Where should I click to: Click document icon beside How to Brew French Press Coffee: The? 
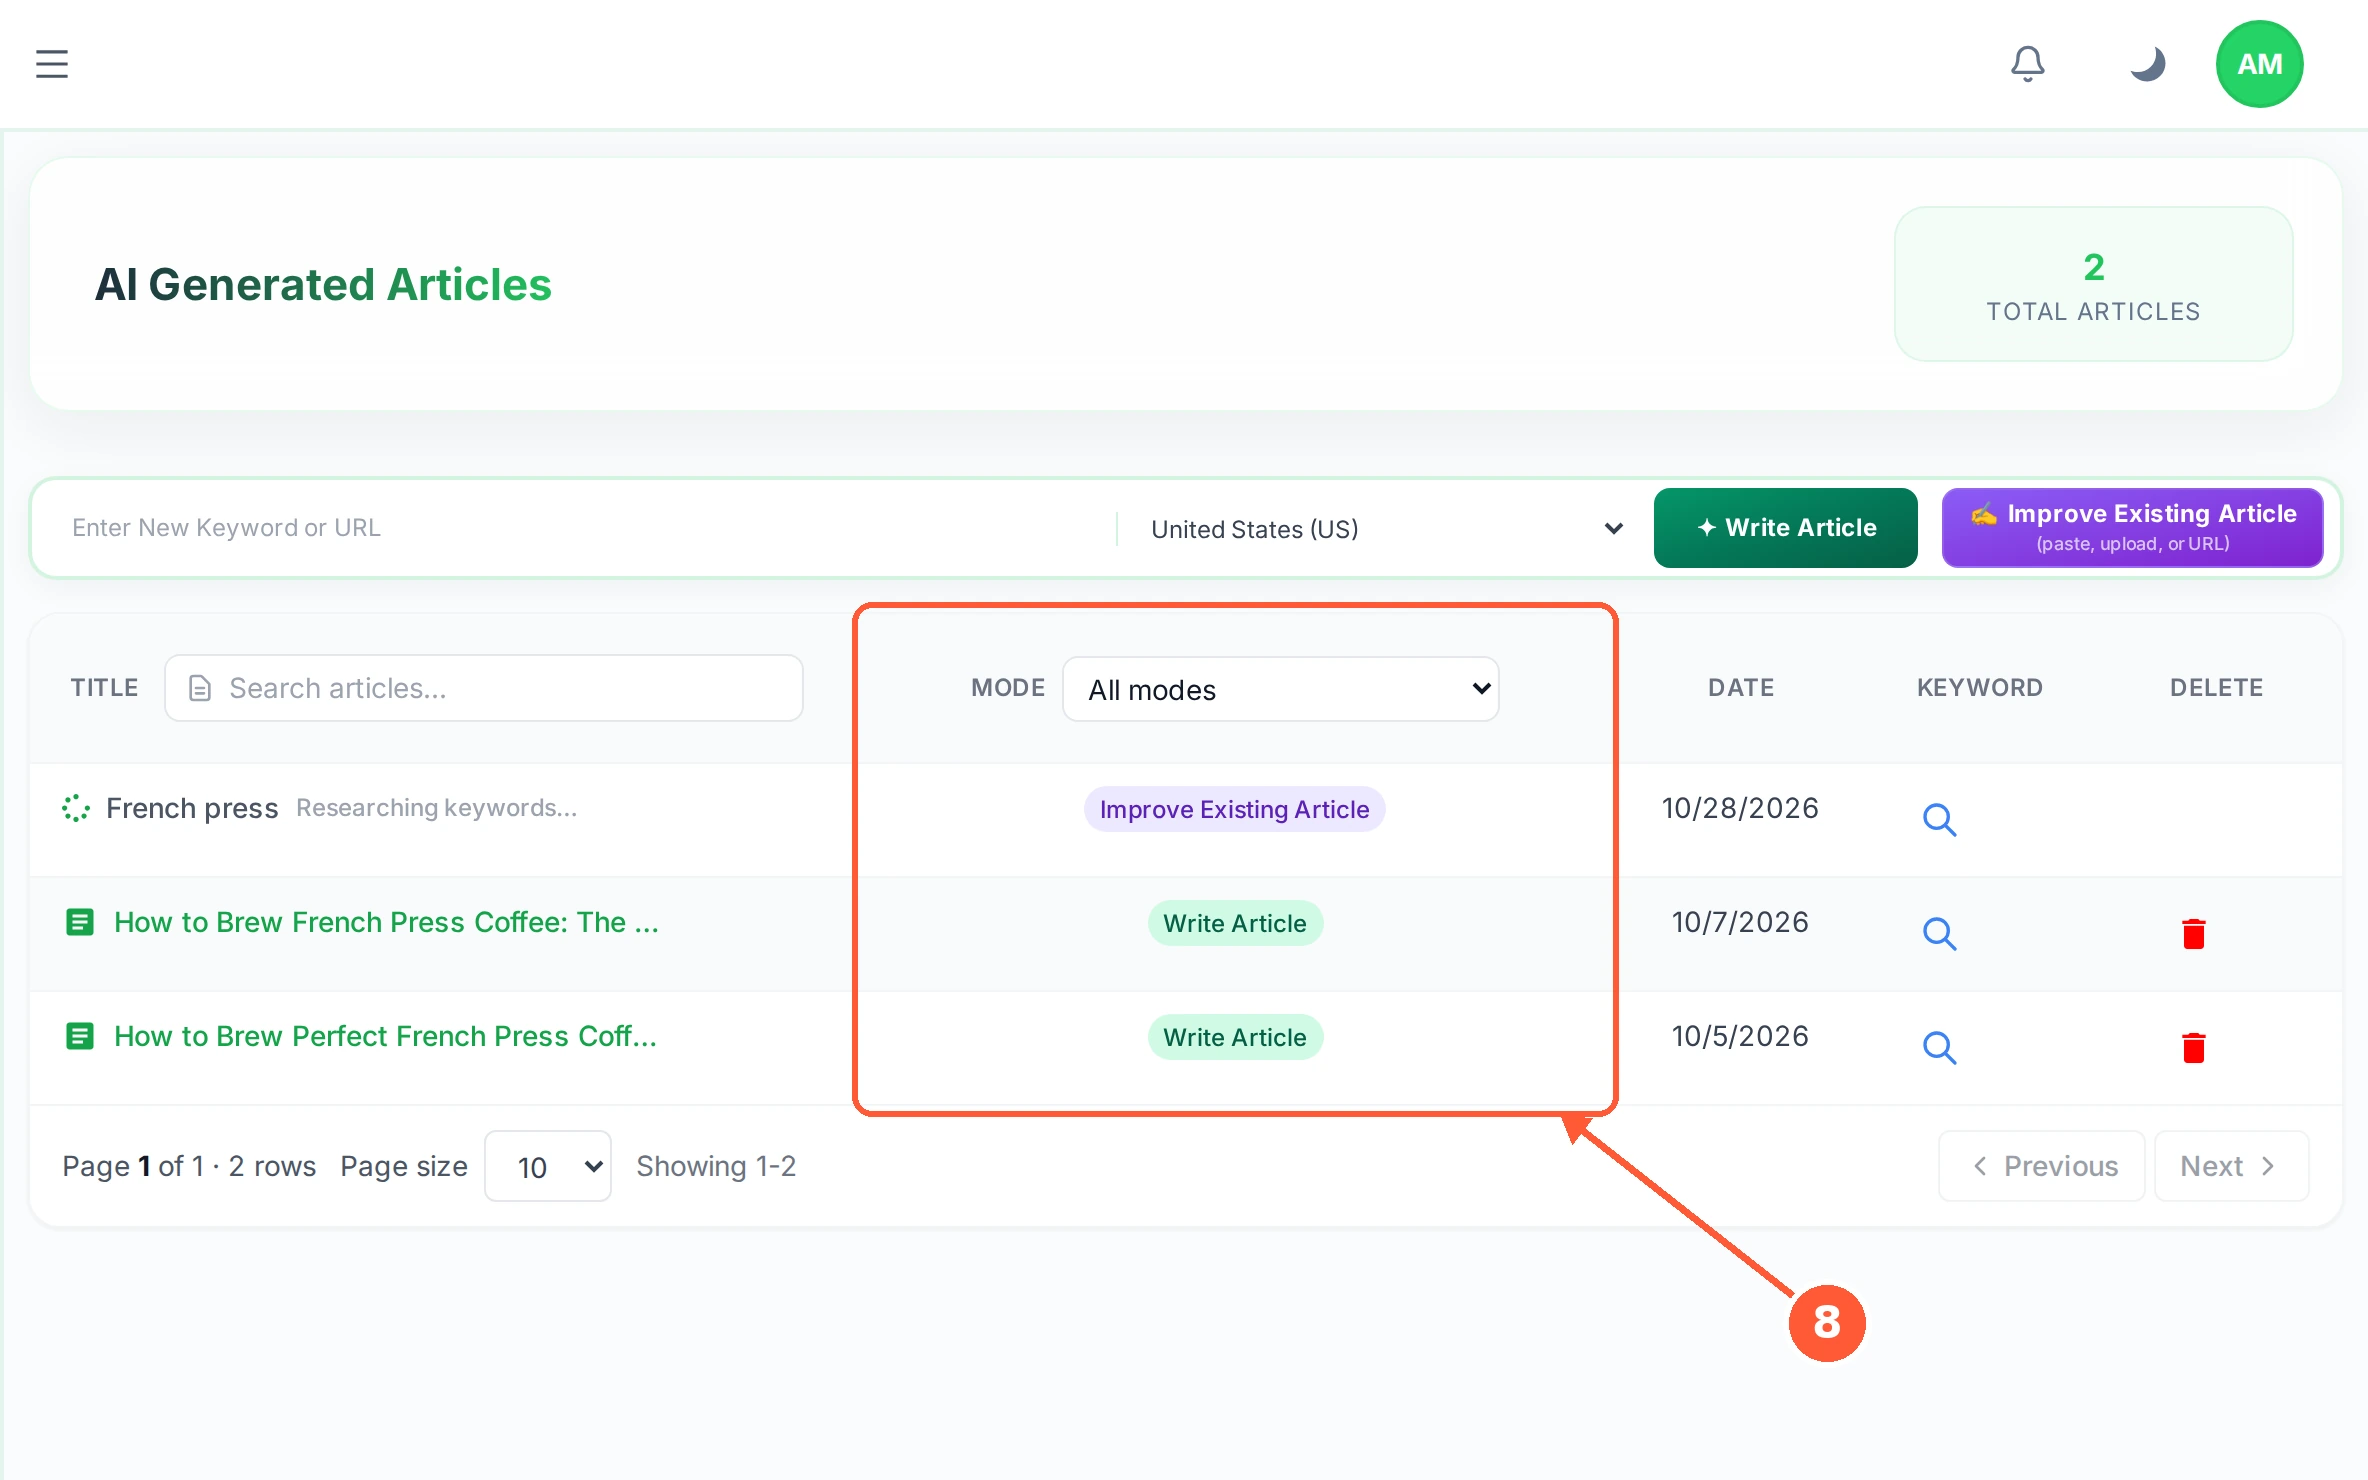point(80,922)
